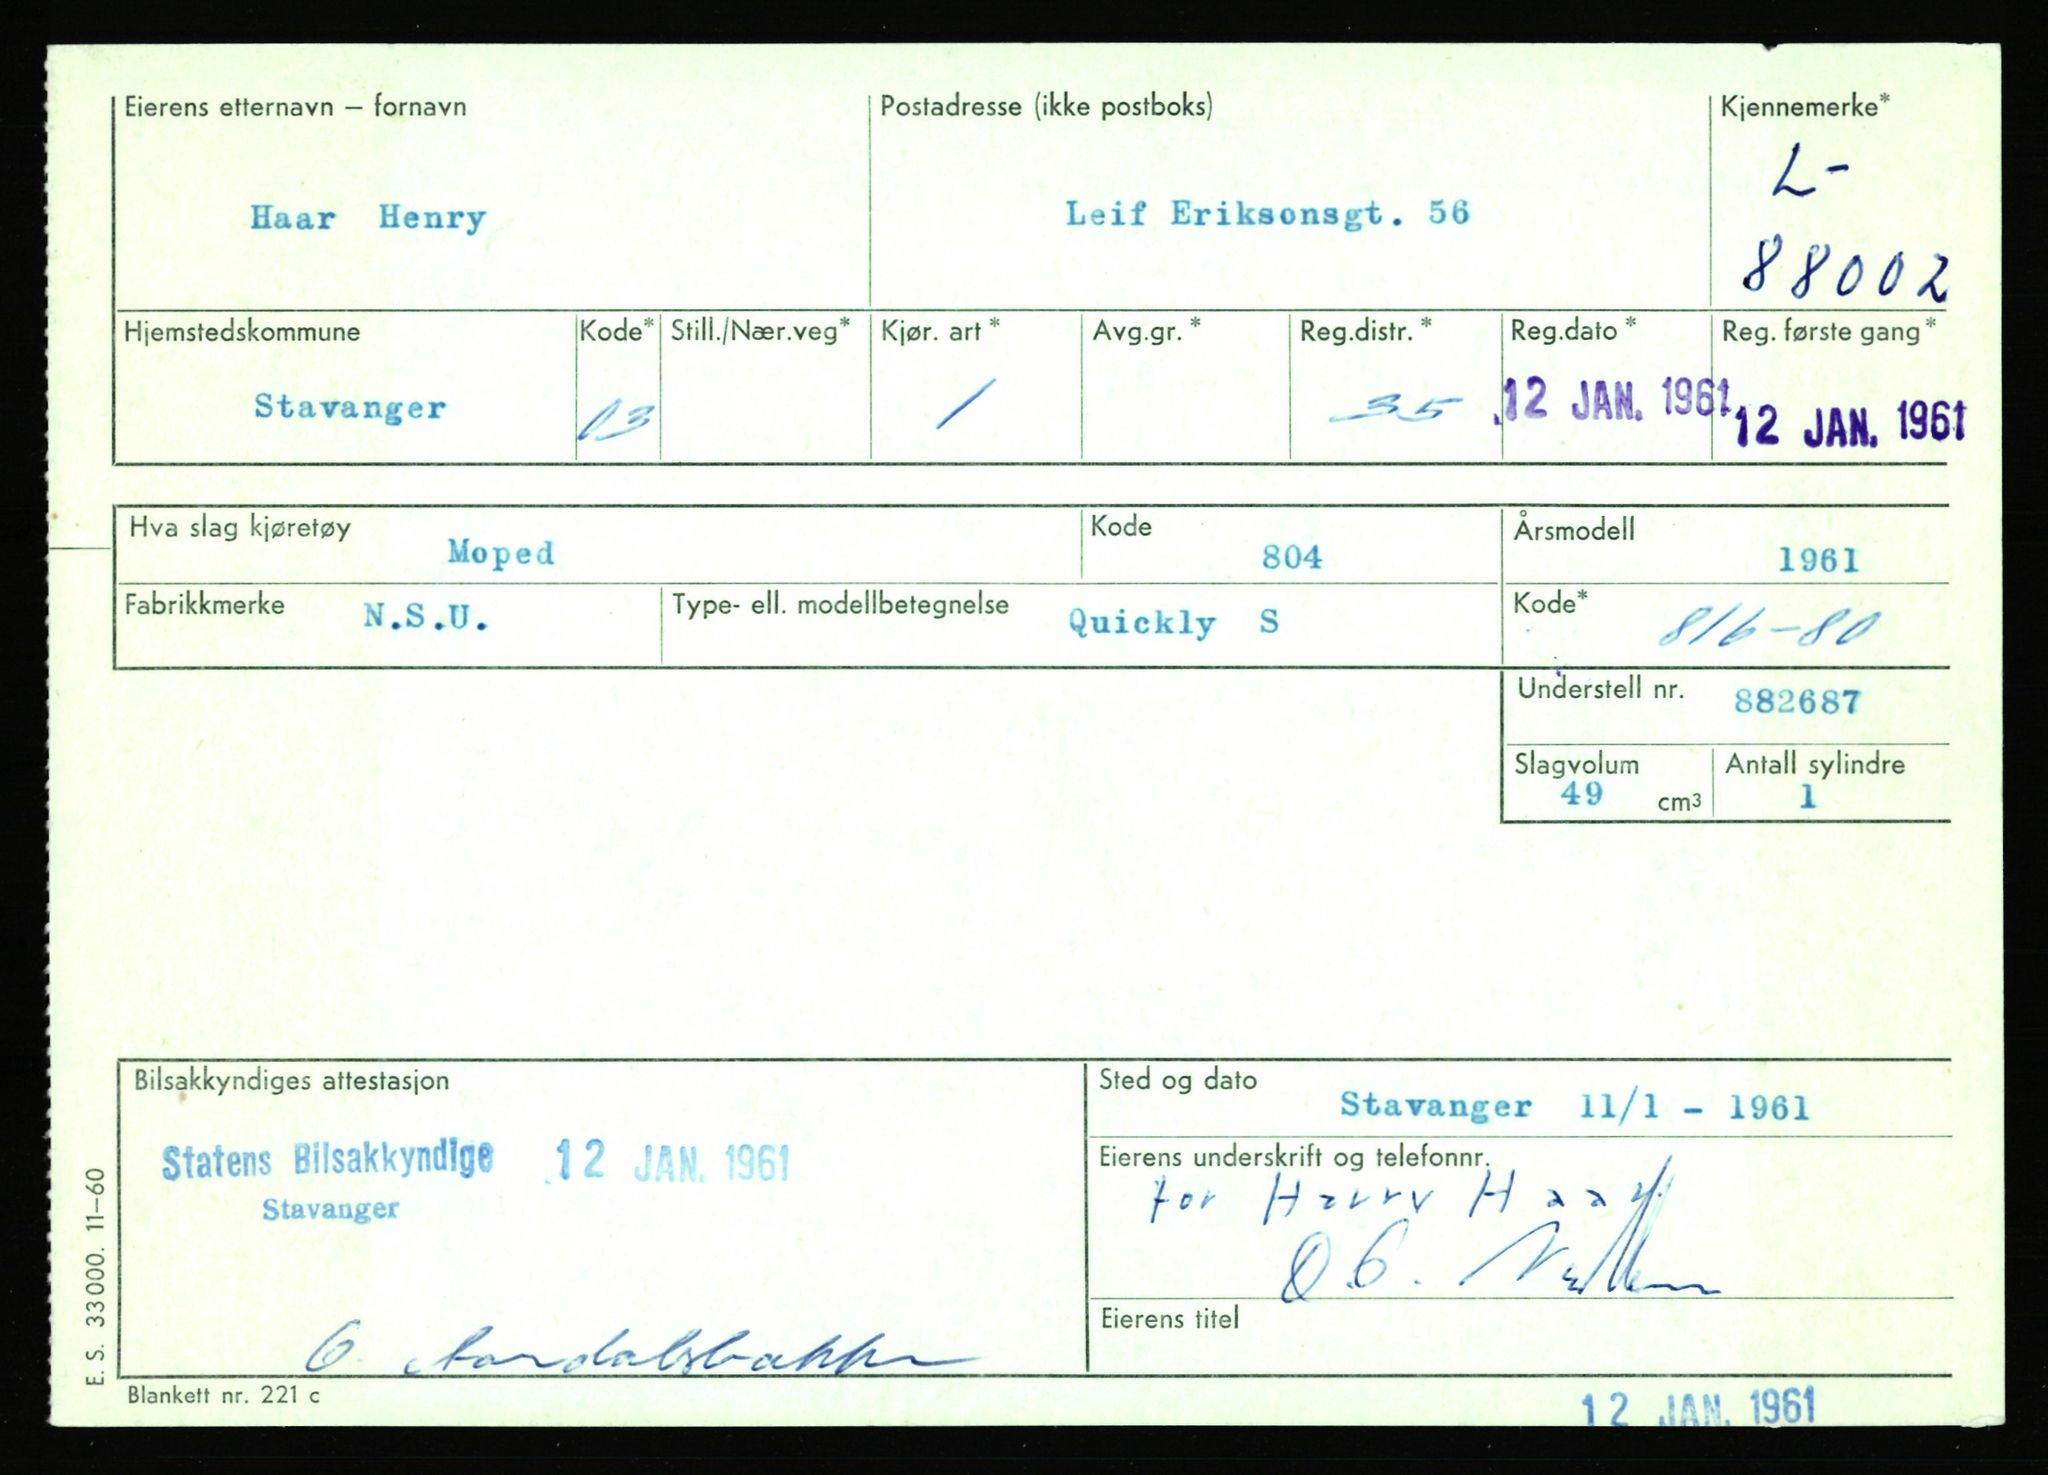
Task: Click the 'Eierens underskrift og telefonnr.' label
Action: click(x=1295, y=1157)
